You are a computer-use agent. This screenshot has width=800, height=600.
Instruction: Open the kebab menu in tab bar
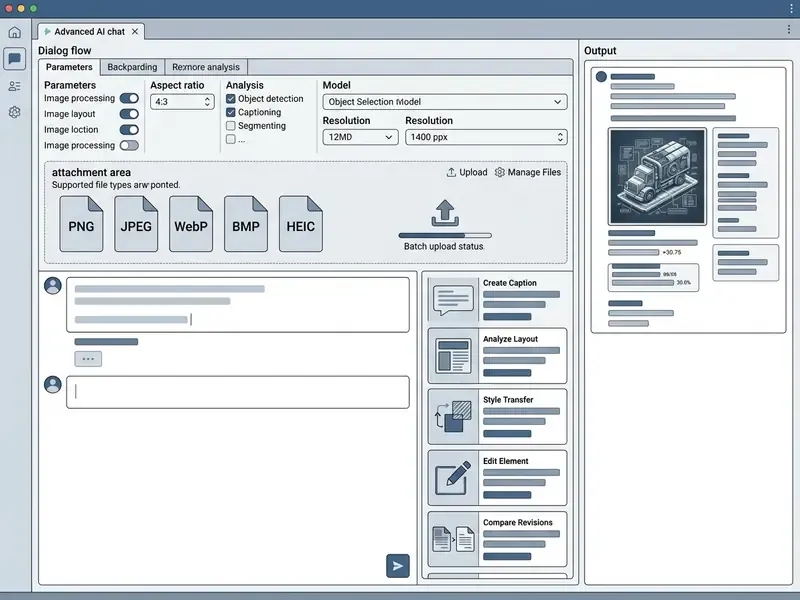pos(789,30)
